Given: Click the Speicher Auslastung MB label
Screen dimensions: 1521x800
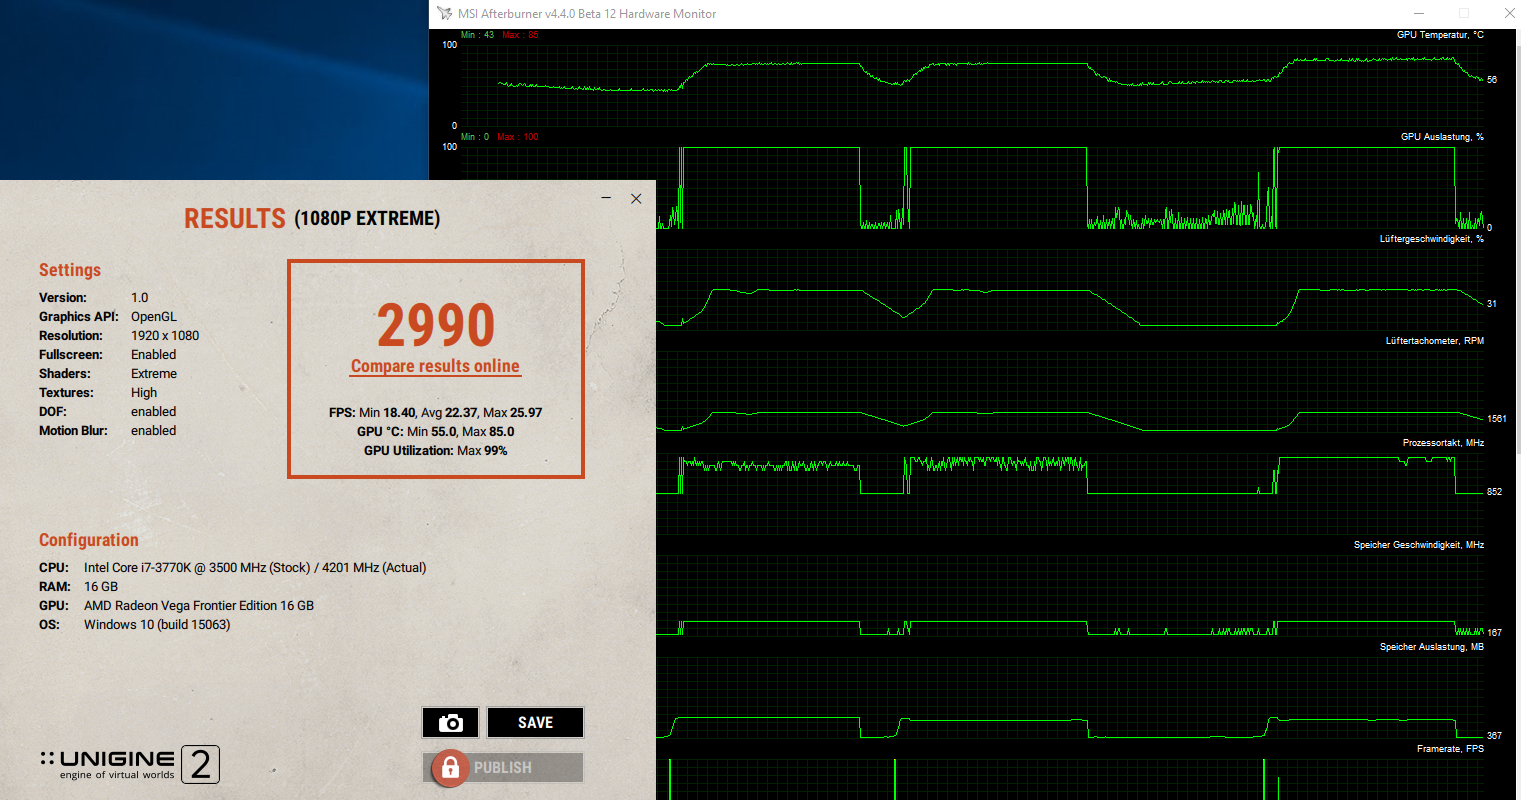Looking at the screenshot, I should point(1432,647).
